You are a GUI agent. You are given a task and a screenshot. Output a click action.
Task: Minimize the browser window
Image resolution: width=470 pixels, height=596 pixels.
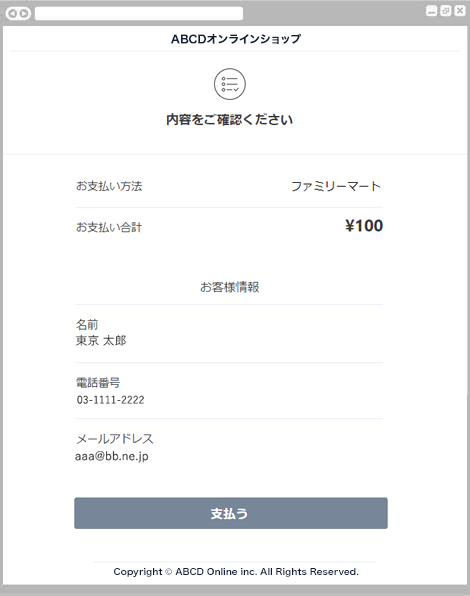point(431,11)
